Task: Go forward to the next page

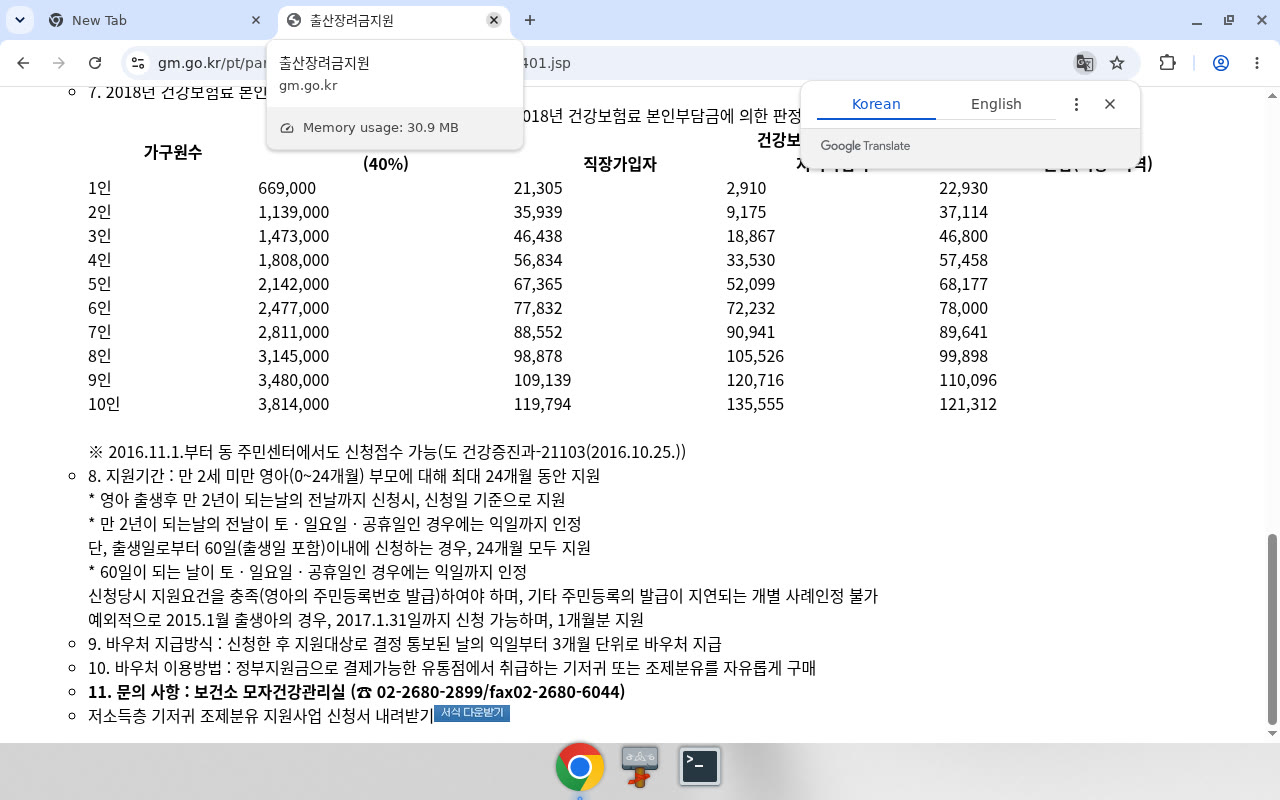Action: click(59, 63)
